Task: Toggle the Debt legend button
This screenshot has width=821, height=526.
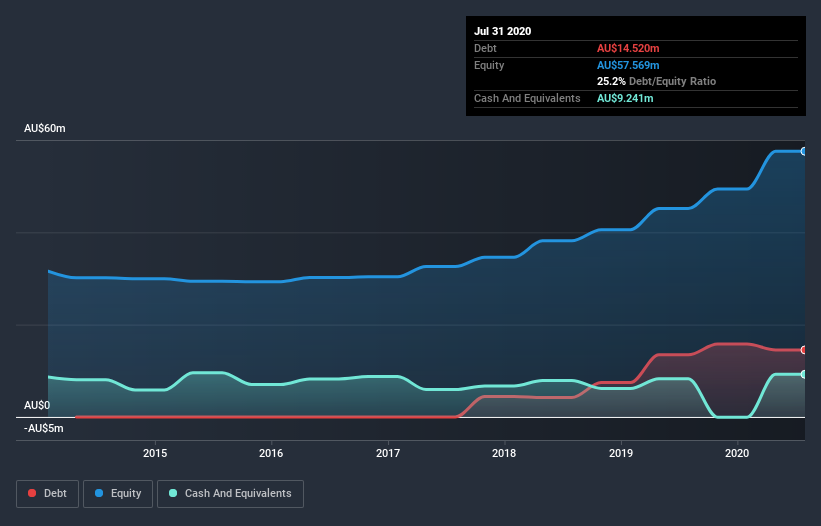Action: pos(47,494)
